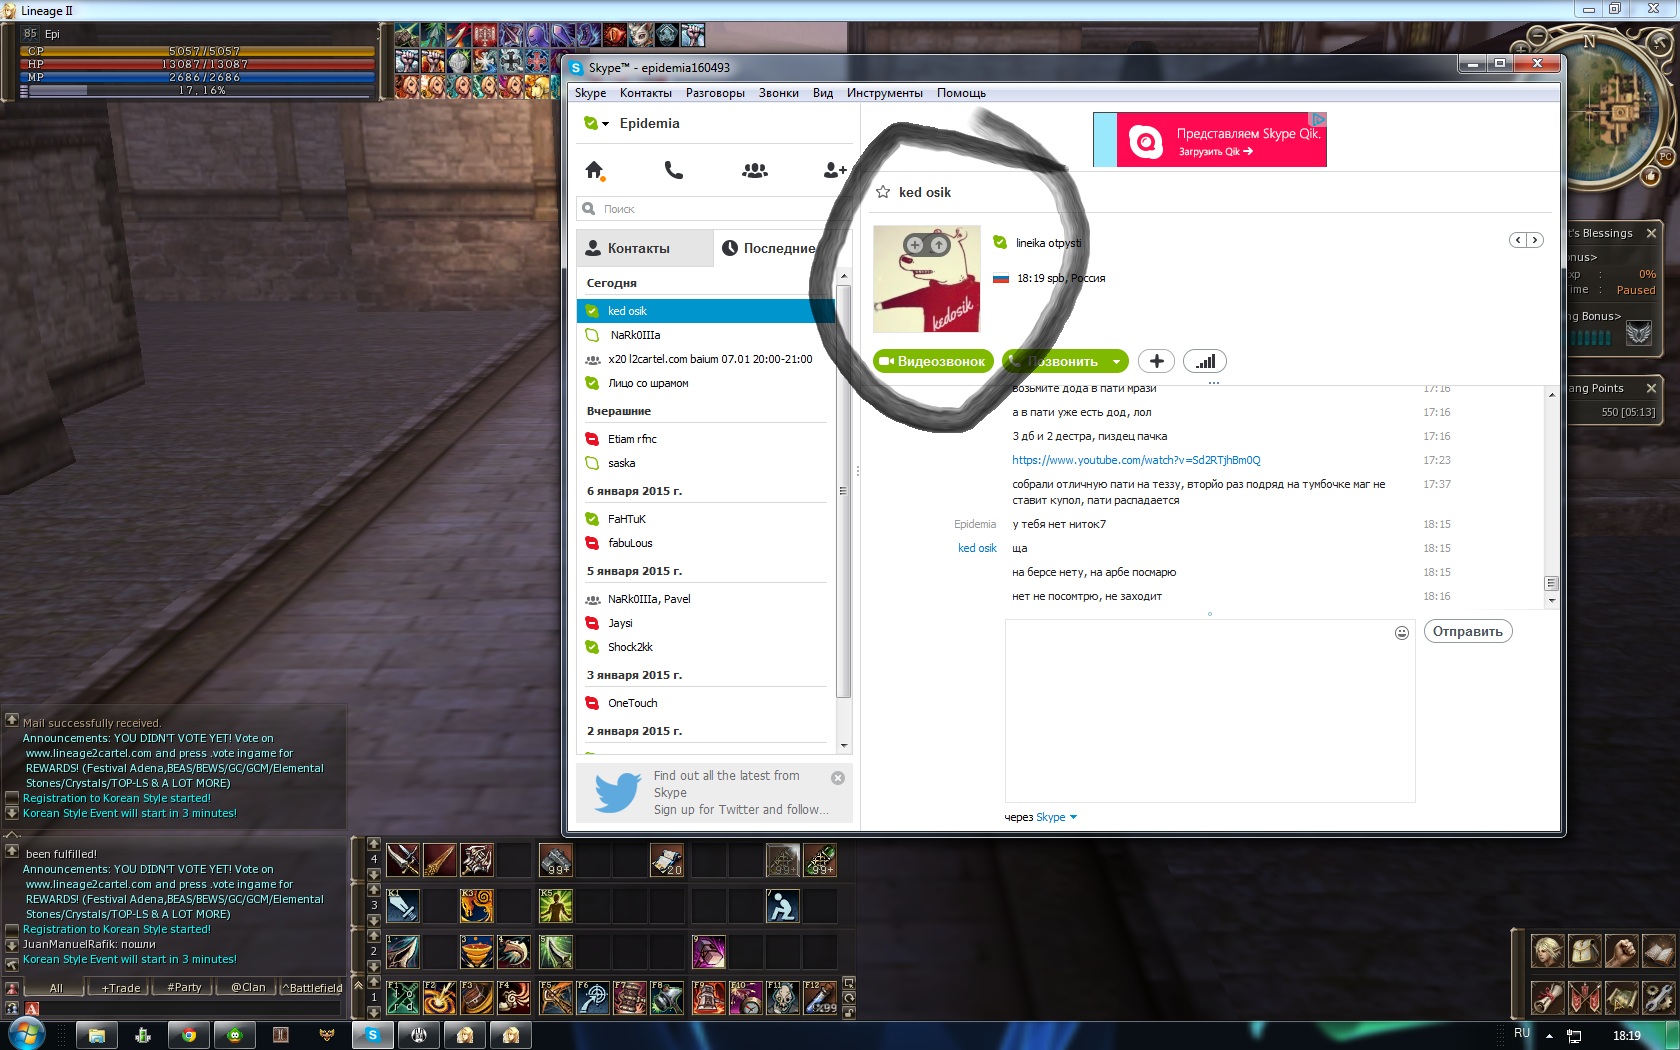1680x1050 pixels.
Task: Open the inventory bag icon in Lineage II
Action: click(x=1585, y=951)
